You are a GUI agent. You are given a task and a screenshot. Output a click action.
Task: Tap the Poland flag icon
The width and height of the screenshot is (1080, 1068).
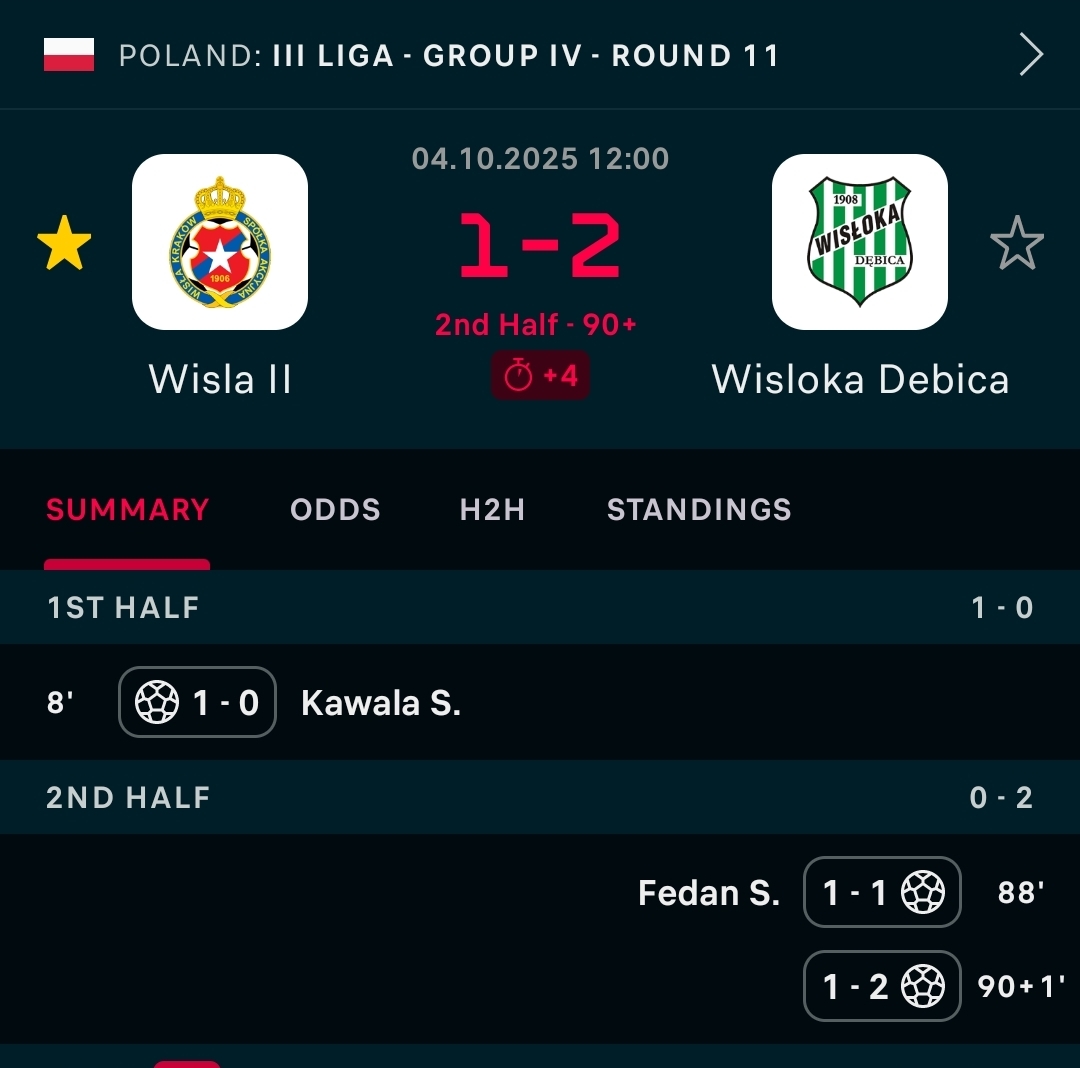pyautogui.click(x=69, y=55)
